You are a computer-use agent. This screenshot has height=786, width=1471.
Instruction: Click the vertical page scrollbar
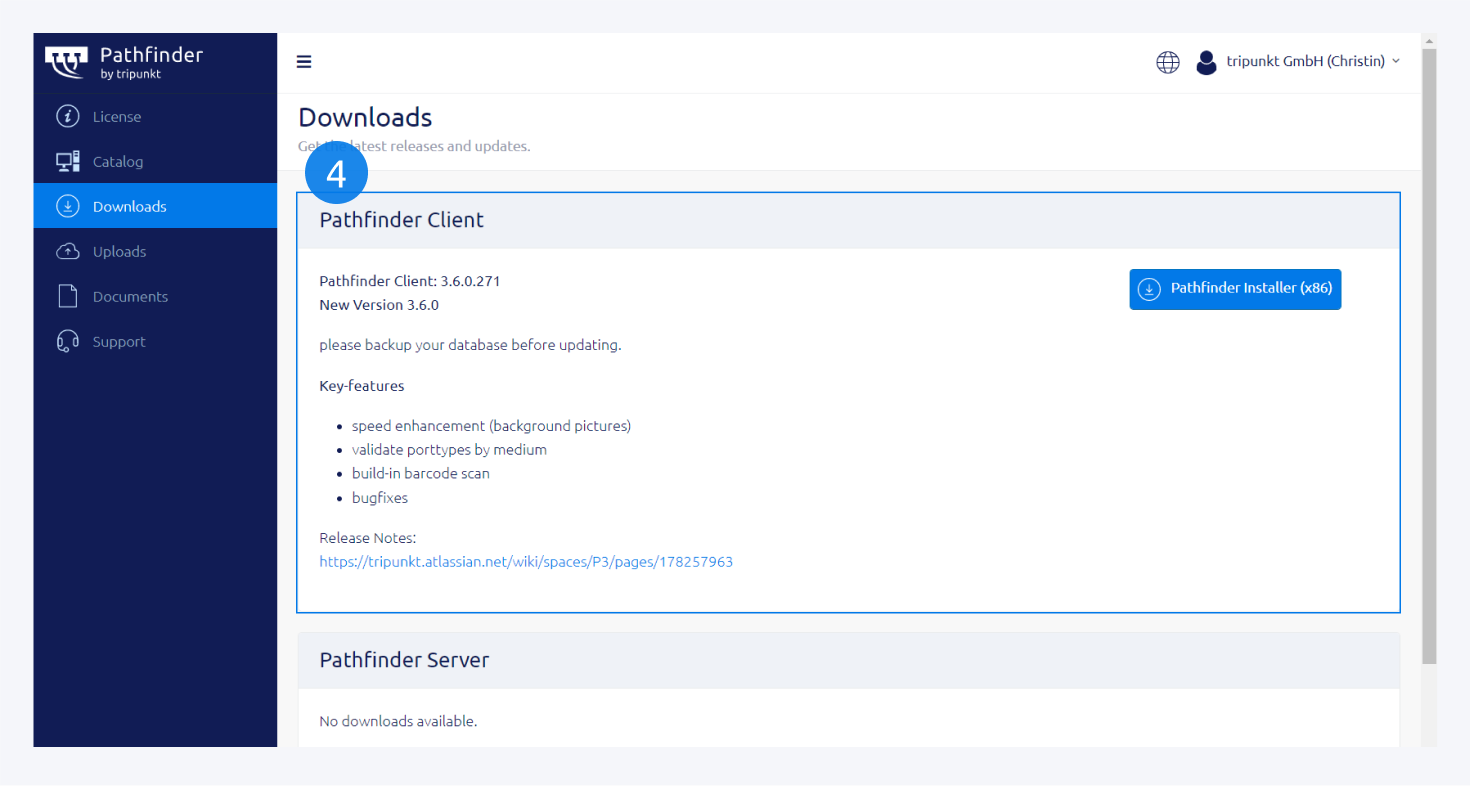(1429, 350)
